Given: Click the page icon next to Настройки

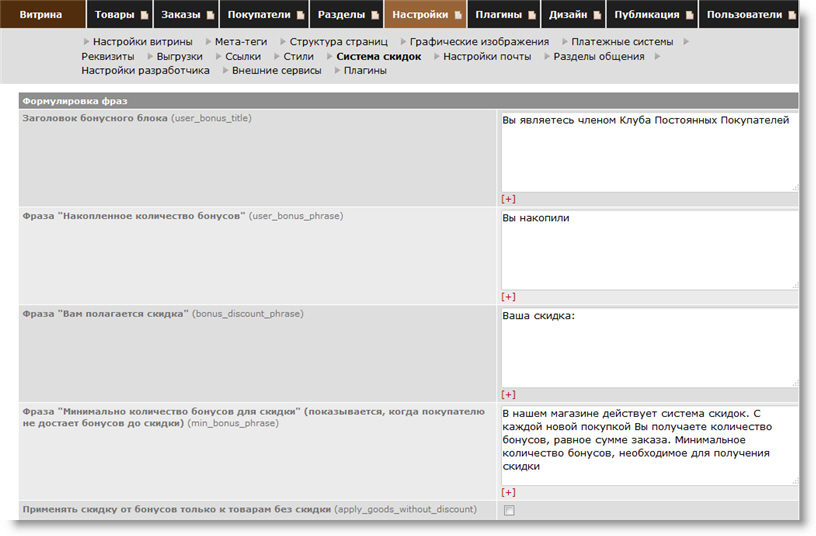Looking at the screenshot, I should [x=458, y=16].
